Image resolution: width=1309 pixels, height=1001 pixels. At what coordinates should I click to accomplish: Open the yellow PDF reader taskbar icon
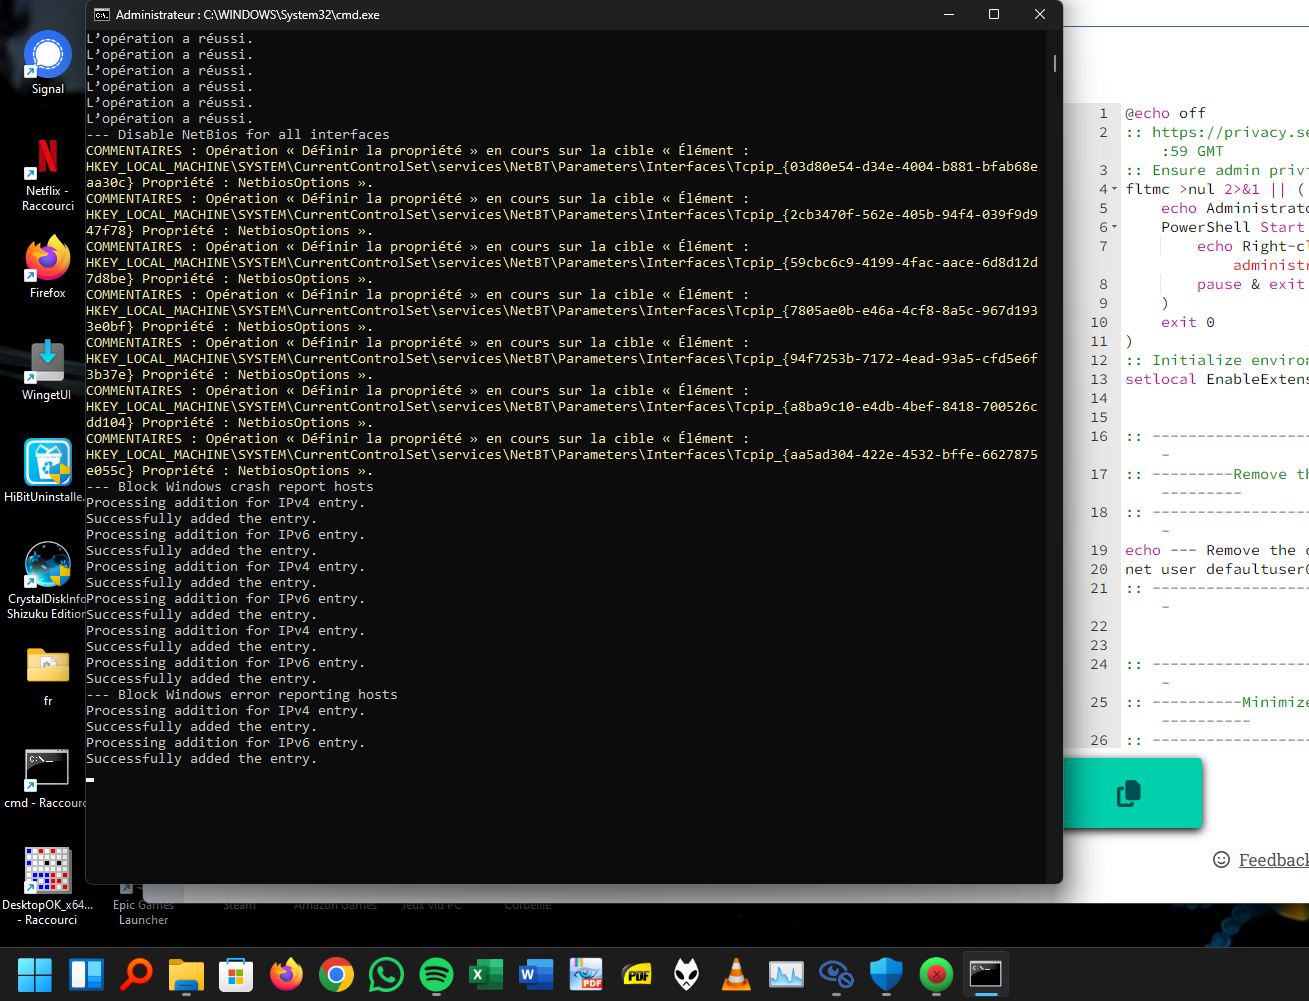(x=636, y=974)
